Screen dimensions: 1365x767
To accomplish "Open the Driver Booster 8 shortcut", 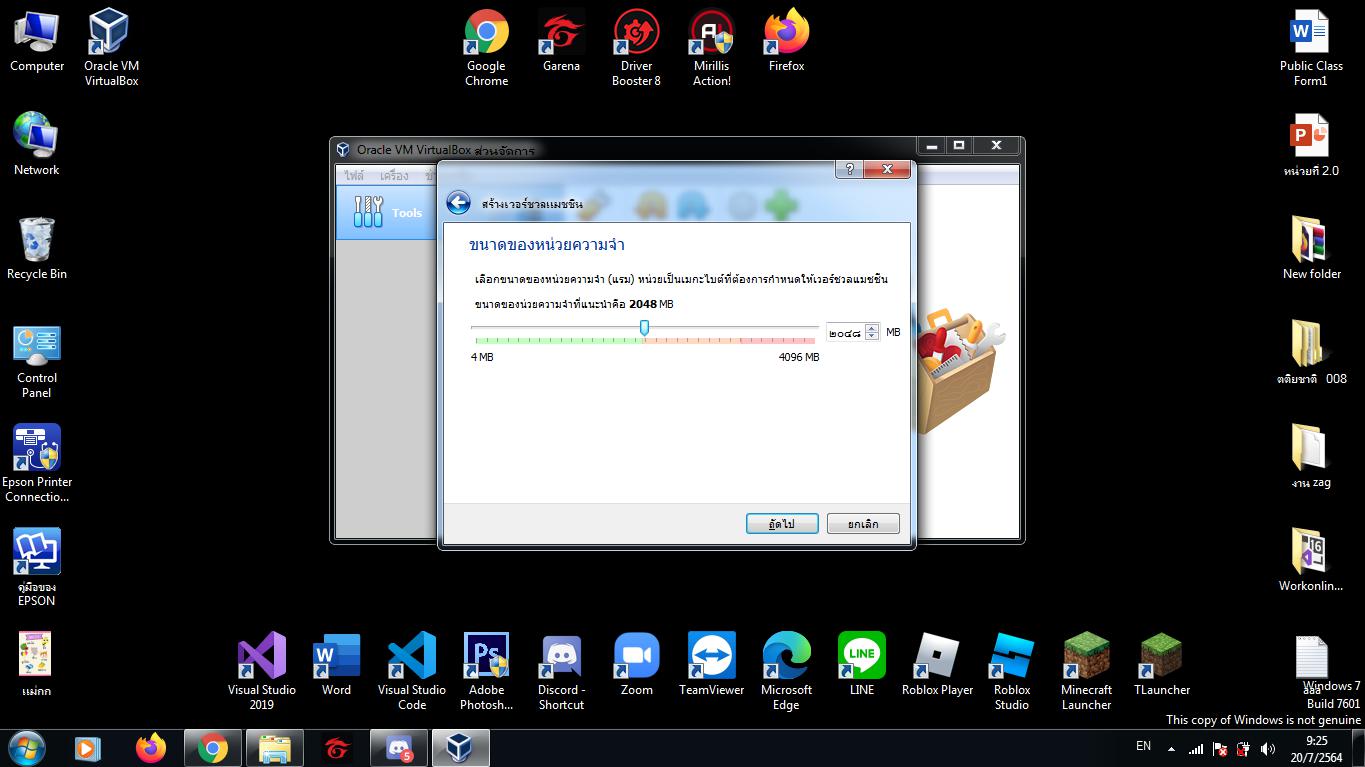I will point(636,48).
